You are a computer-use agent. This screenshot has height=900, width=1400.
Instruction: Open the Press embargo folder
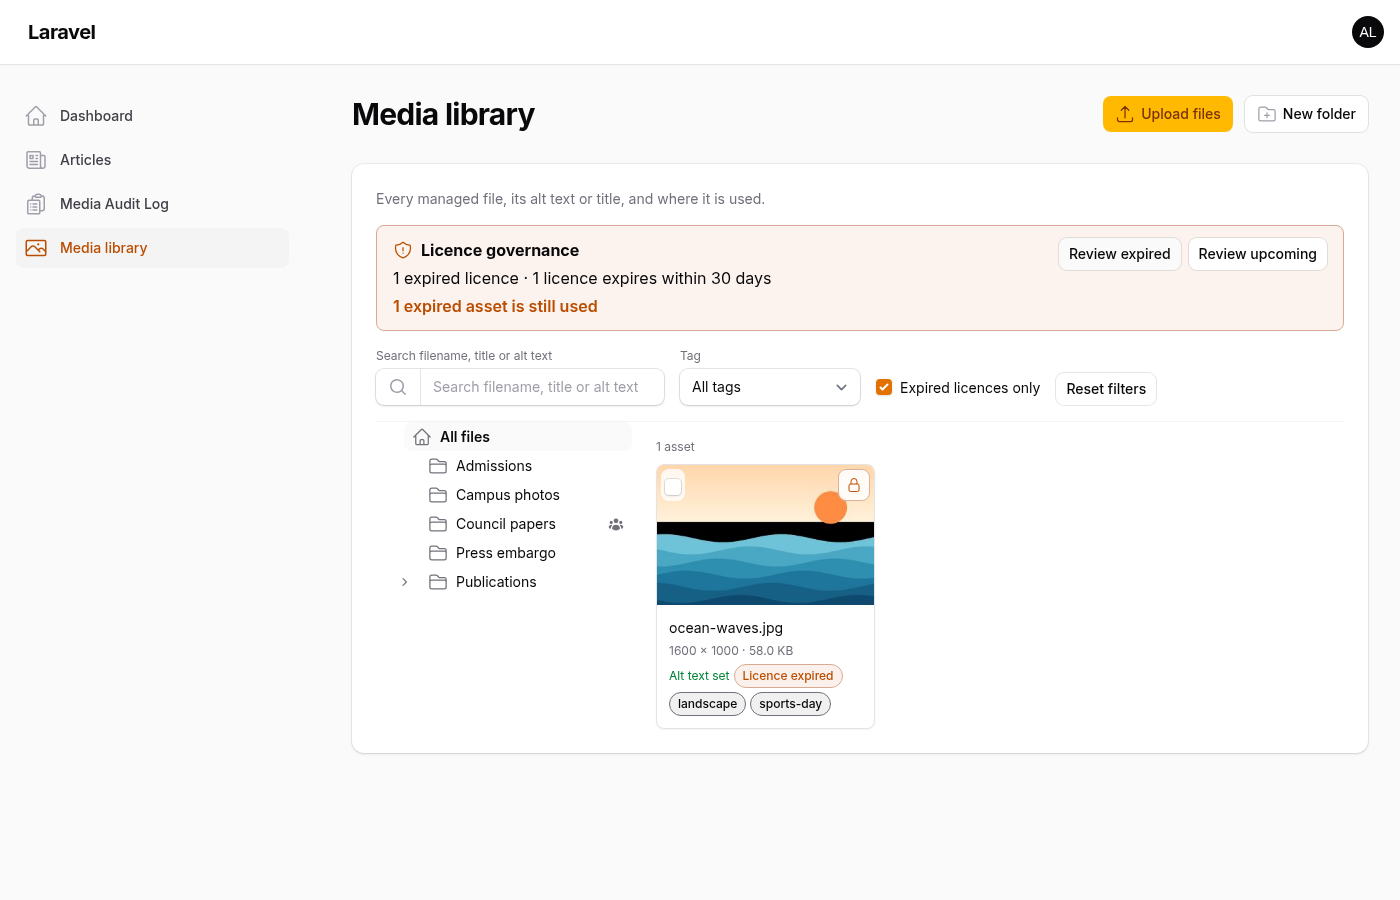506,553
